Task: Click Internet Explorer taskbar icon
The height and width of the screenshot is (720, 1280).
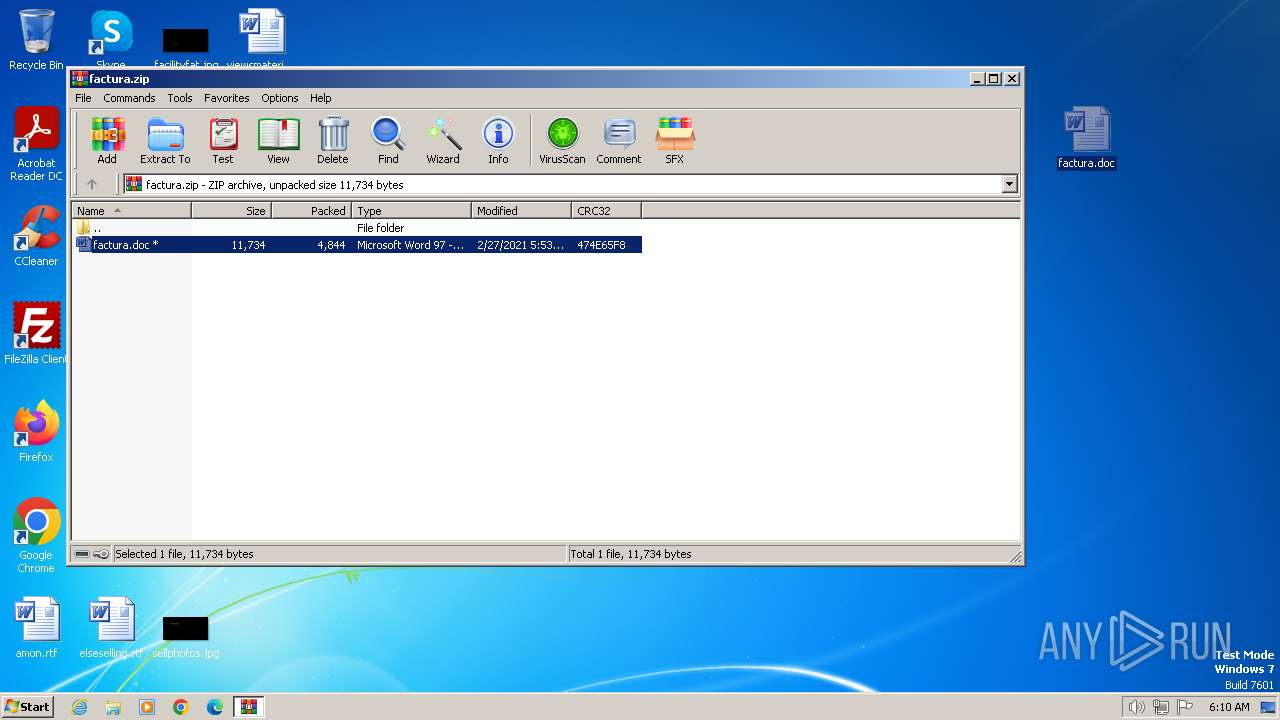Action: coord(79,707)
